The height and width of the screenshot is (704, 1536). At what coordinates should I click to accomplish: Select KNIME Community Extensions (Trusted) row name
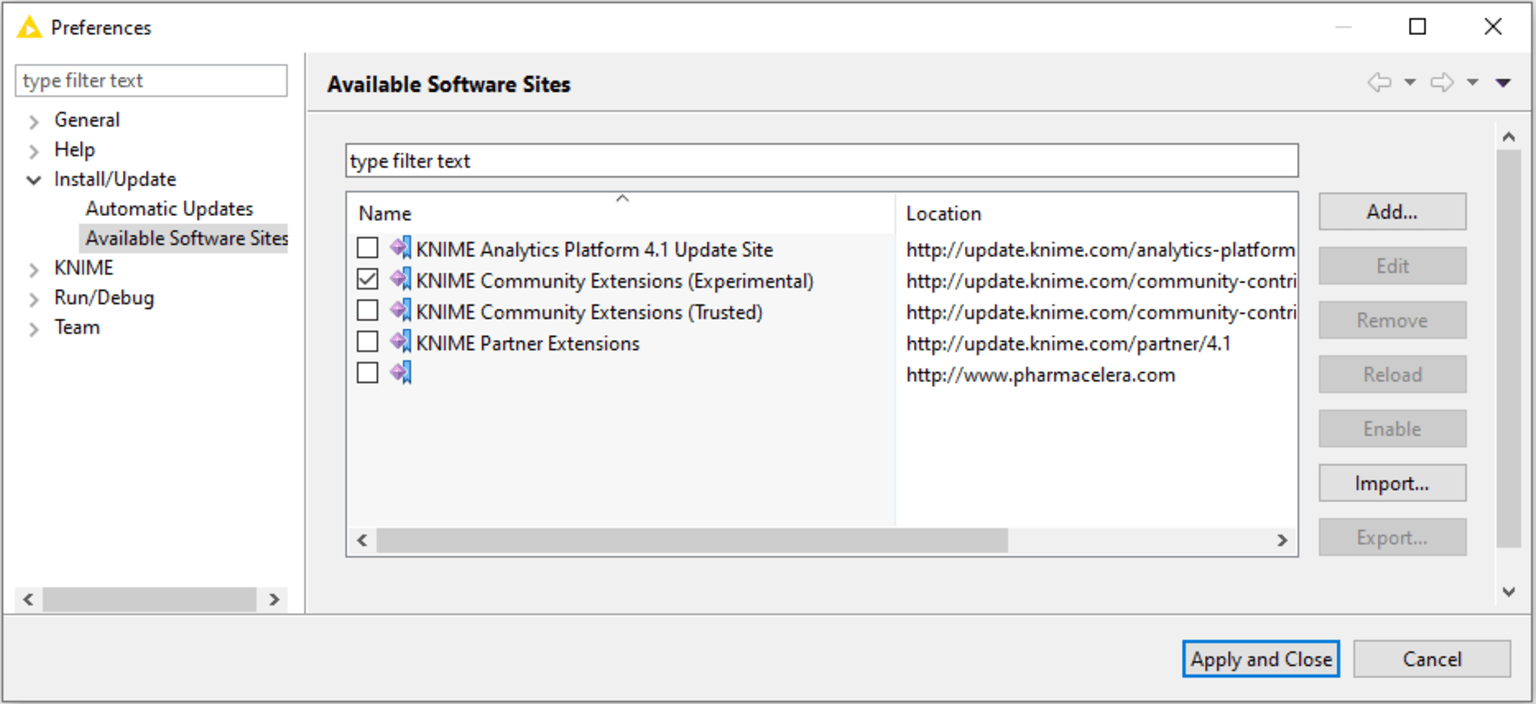pyautogui.click(x=589, y=312)
